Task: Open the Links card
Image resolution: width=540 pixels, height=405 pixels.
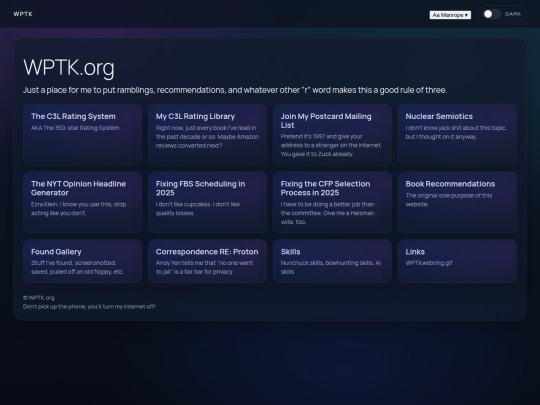Action: pos(457,261)
